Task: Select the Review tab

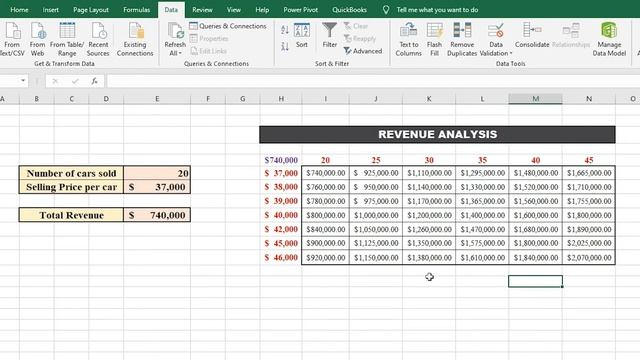Action: coord(202,10)
